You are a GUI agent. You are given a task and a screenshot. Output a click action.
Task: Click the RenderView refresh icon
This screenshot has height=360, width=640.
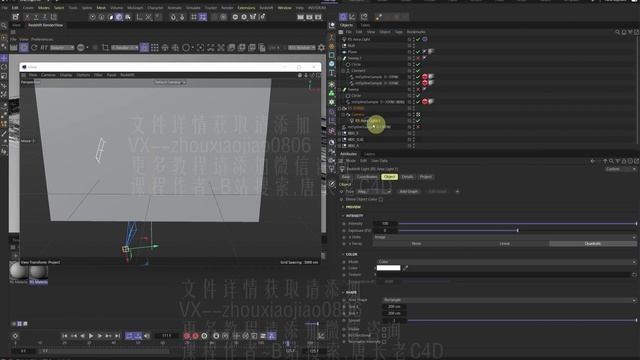coord(34,48)
